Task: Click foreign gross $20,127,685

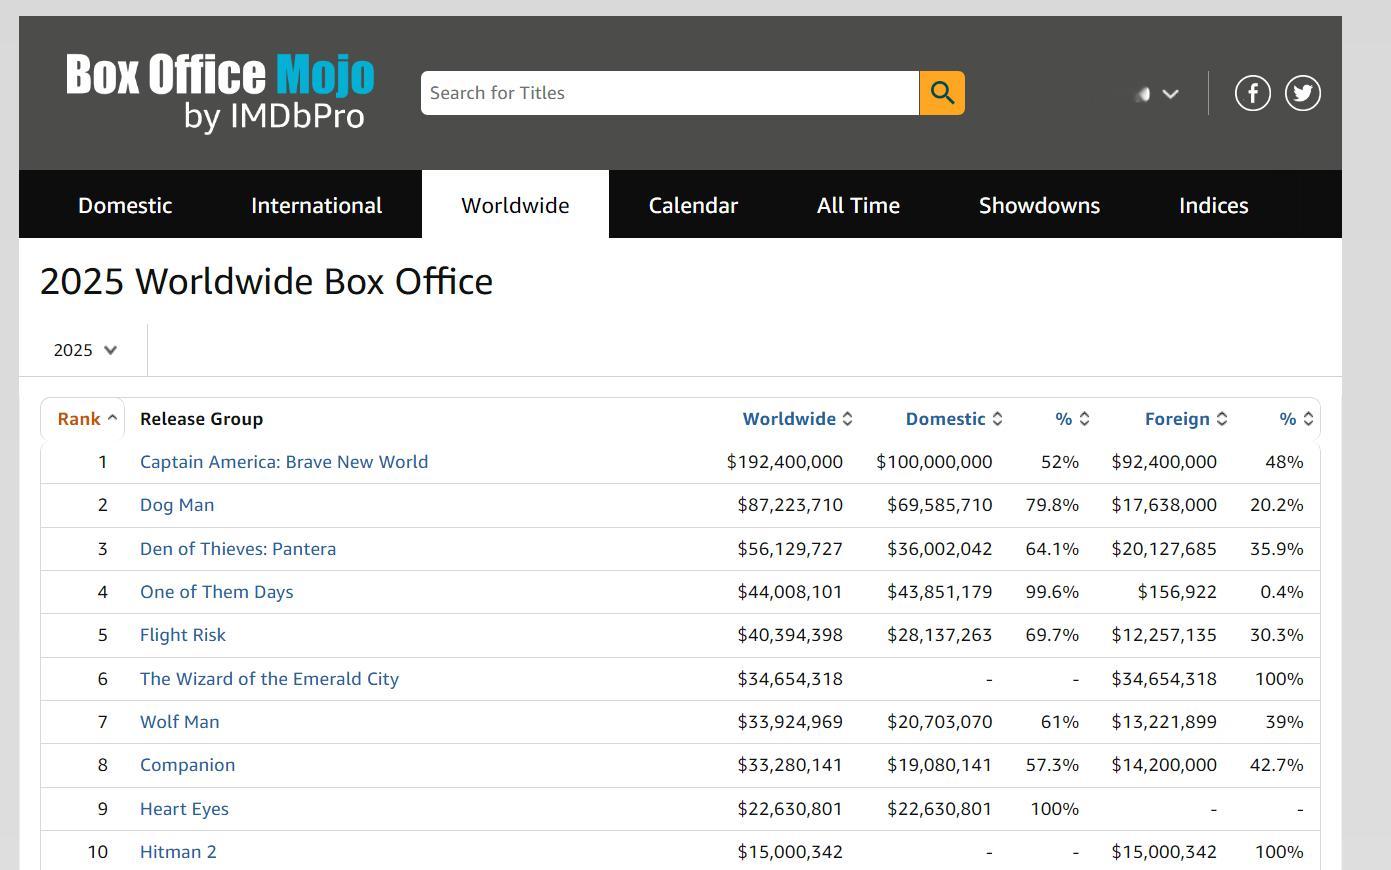Action: point(1164,549)
